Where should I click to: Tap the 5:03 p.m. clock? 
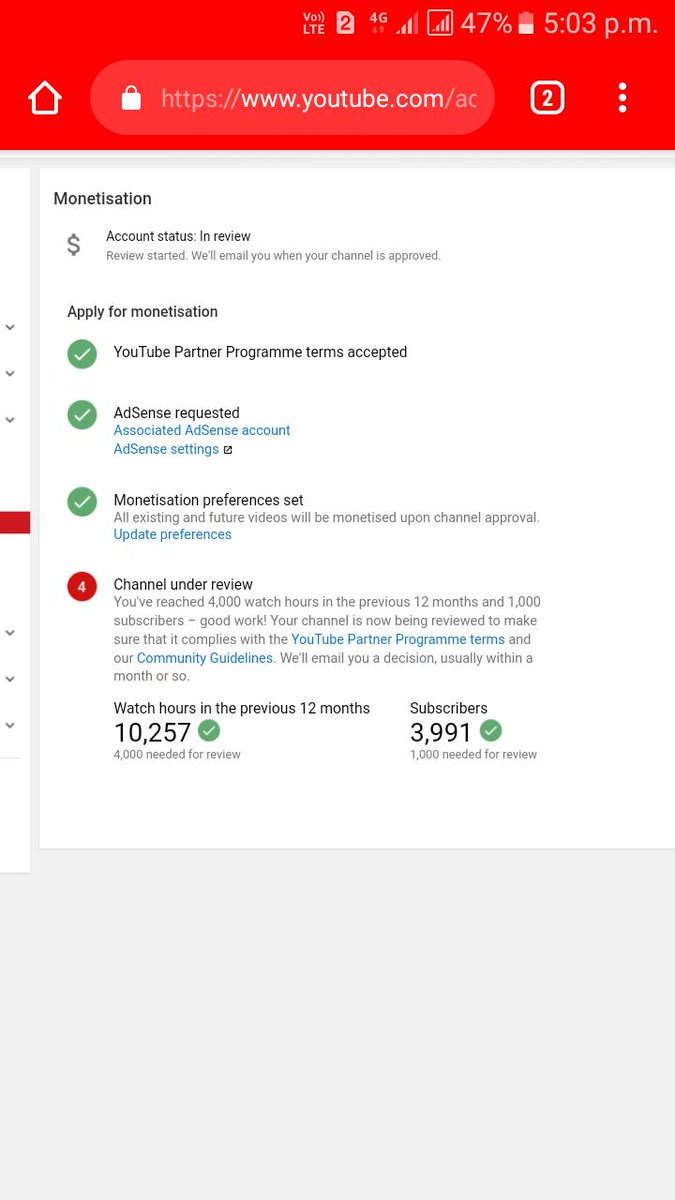[601, 23]
